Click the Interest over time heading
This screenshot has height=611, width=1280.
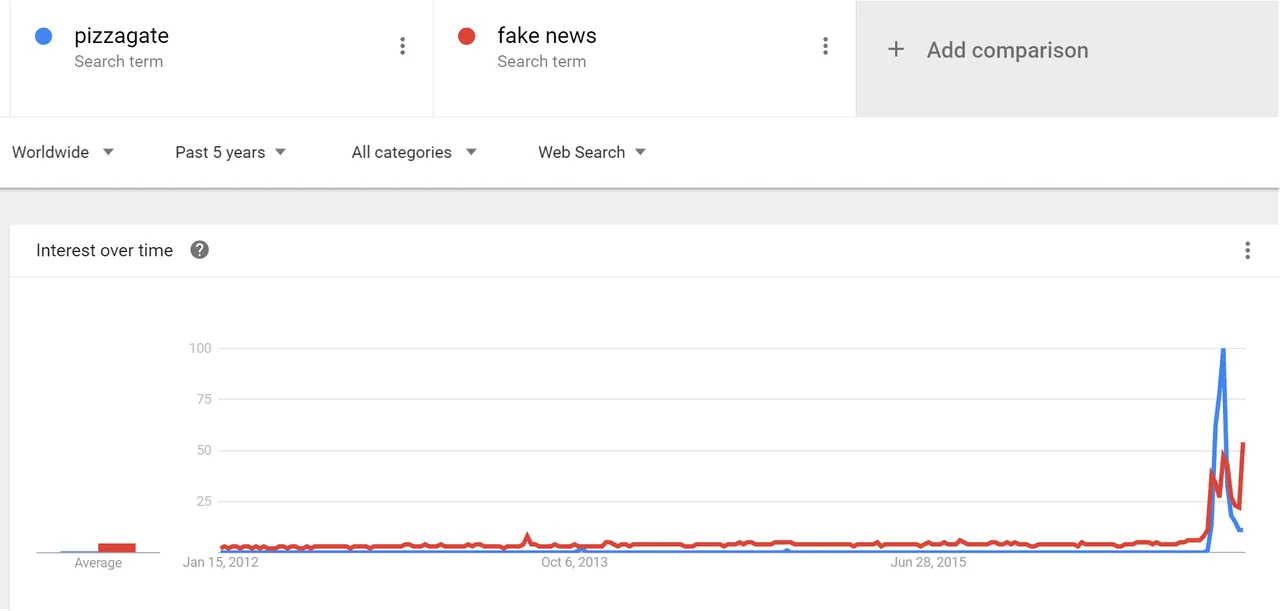click(x=104, y=250)
